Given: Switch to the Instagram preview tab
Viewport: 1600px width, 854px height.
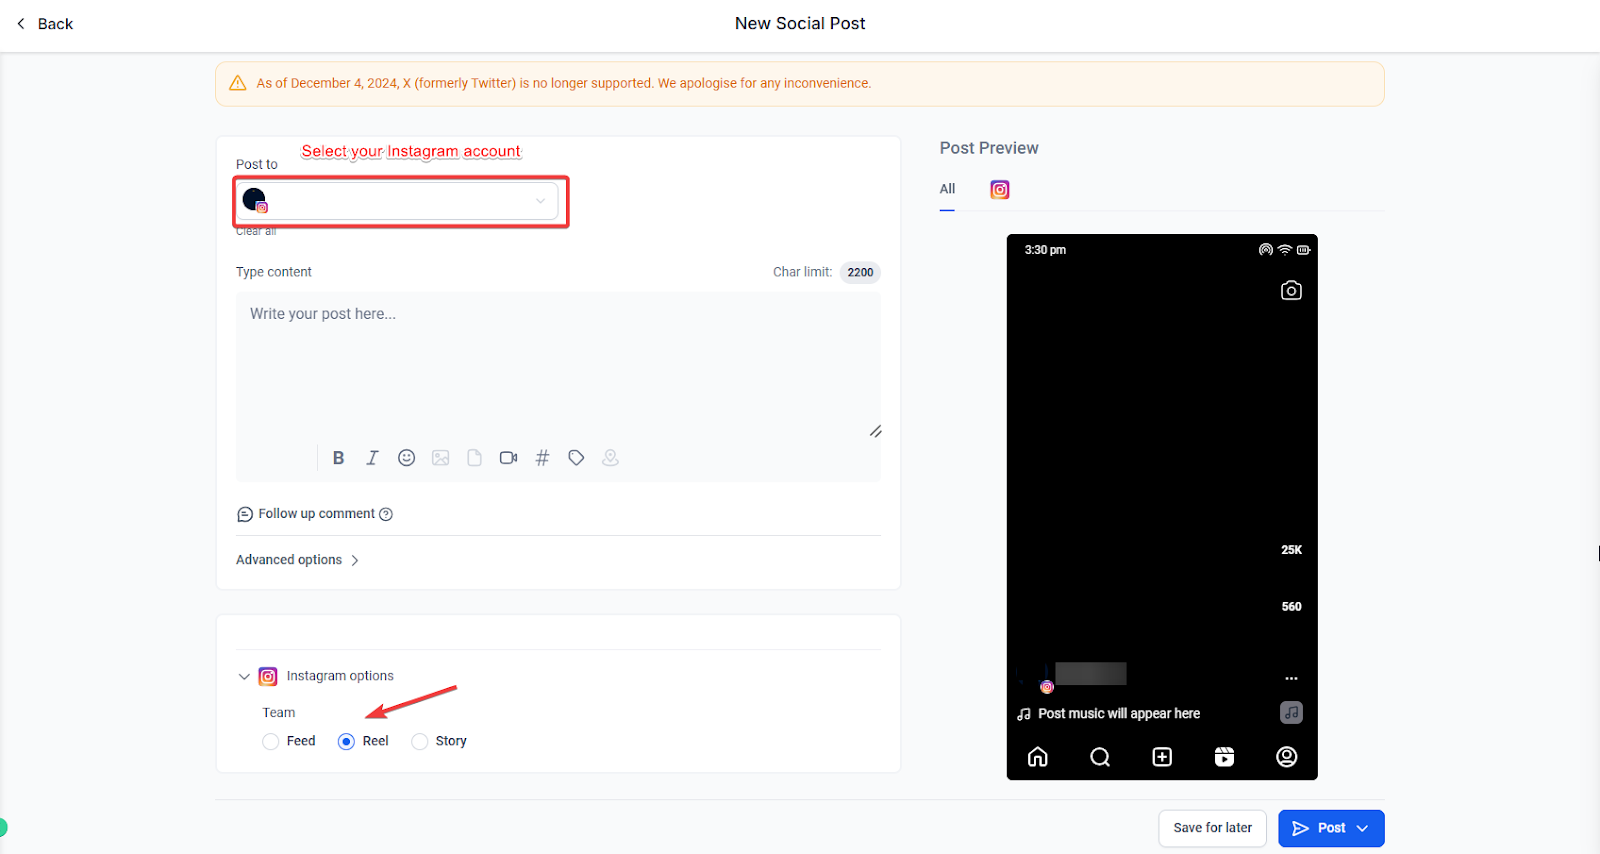Looking at the screenshot, I should coord(1000,190).
